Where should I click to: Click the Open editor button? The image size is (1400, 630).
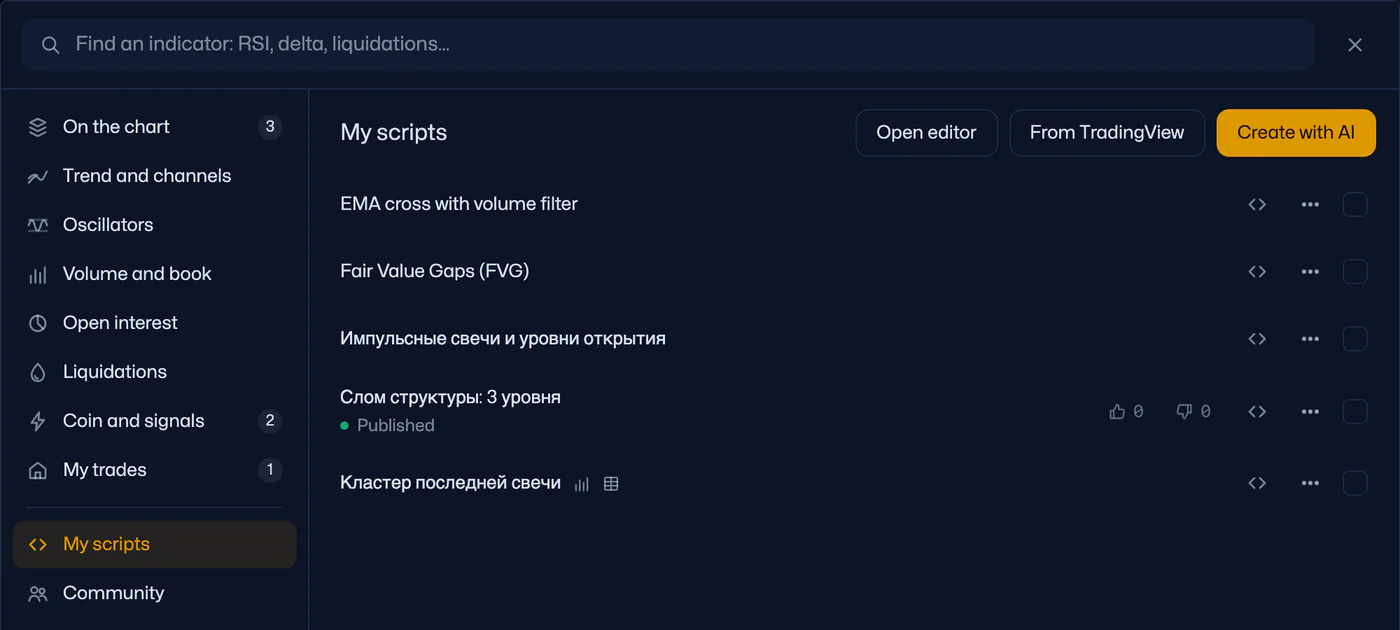tap(926, 133)
